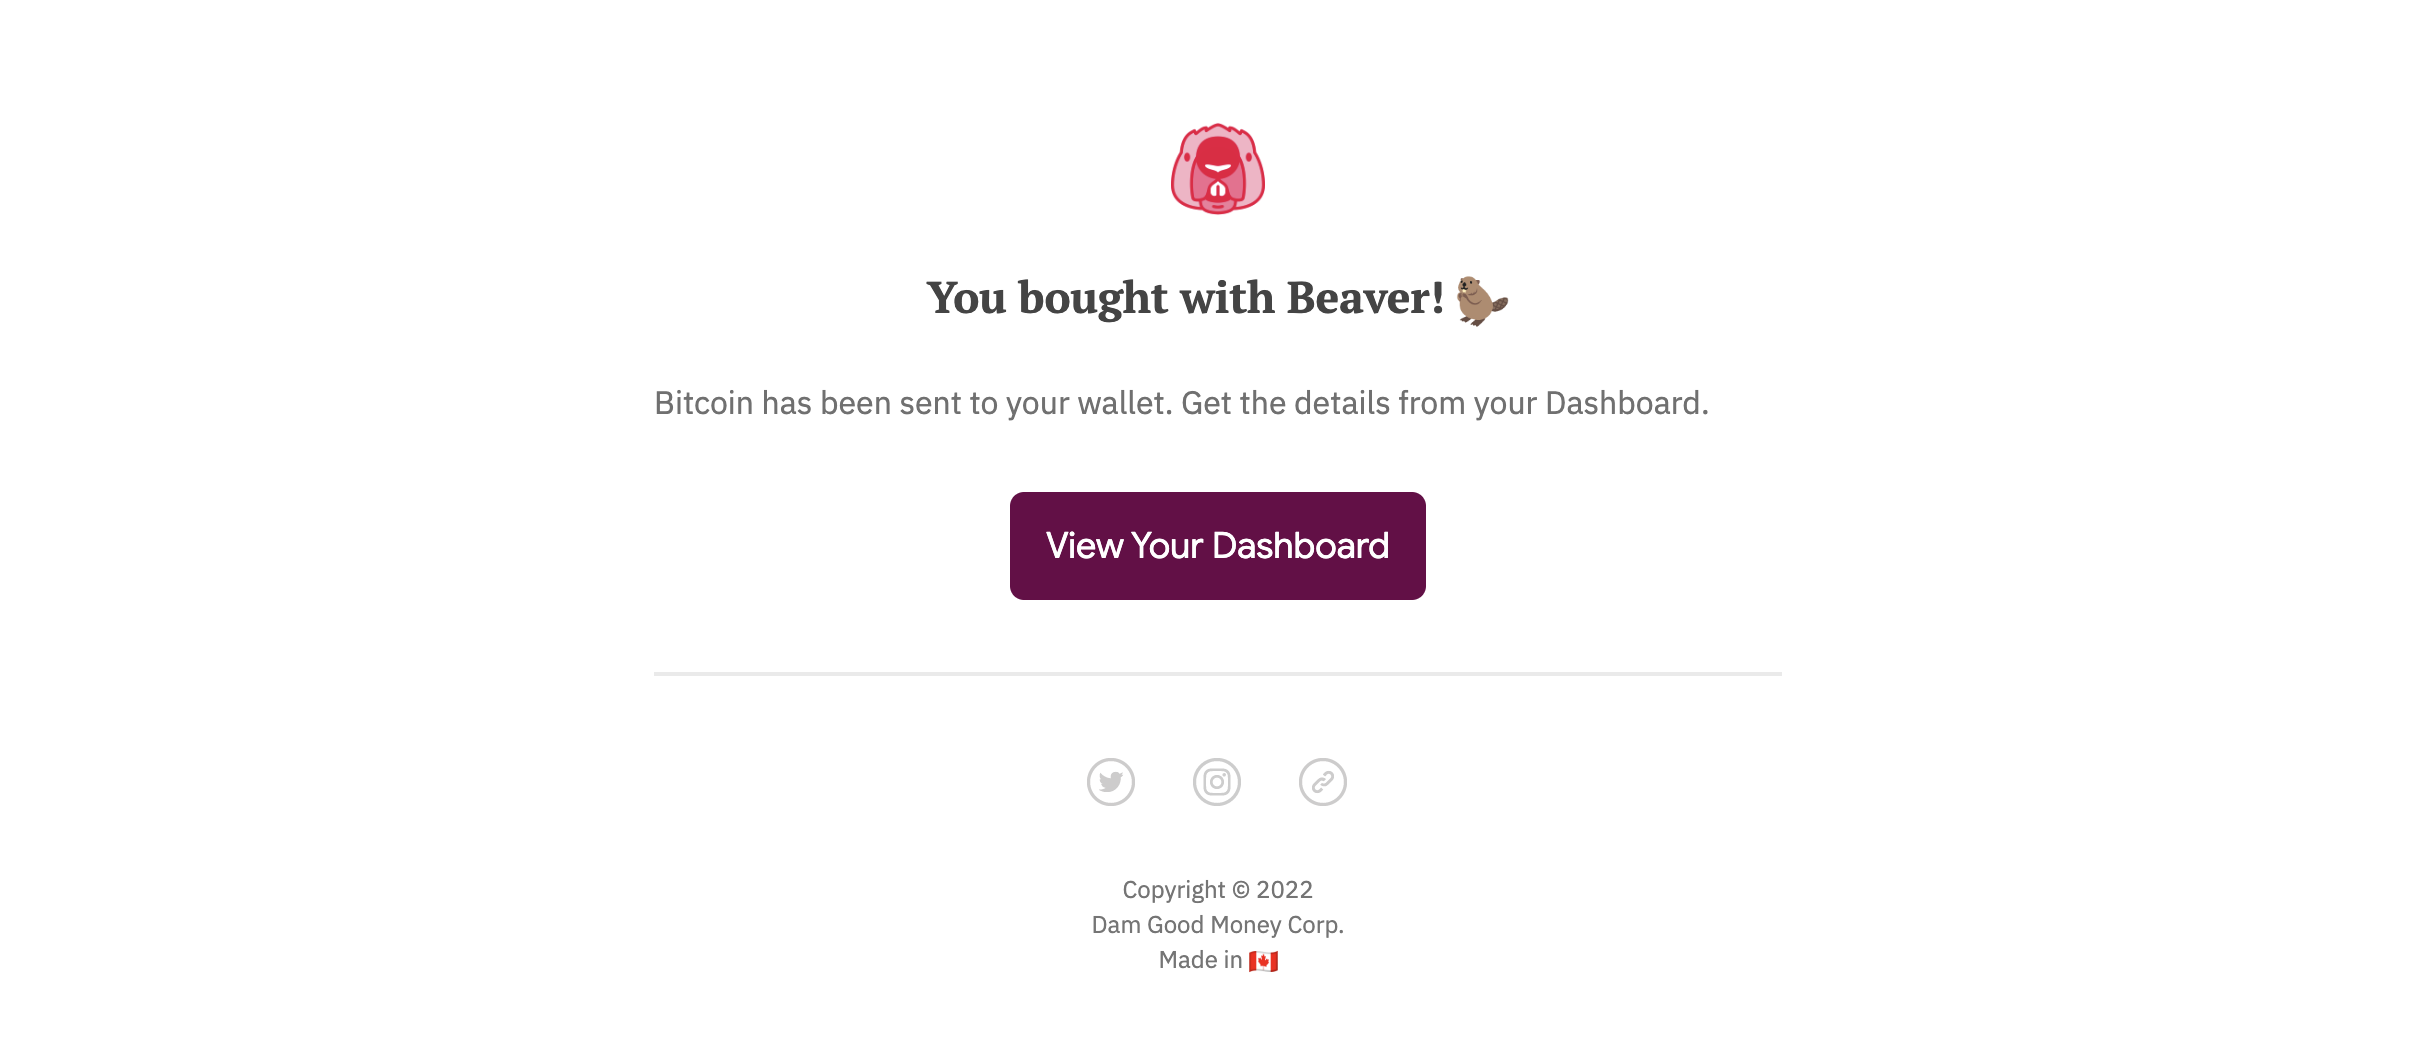The width and height of the screenshot is (2426, 1052).
Task: Click the View Your Dashboard button
Action: (x=1218, y=546)
